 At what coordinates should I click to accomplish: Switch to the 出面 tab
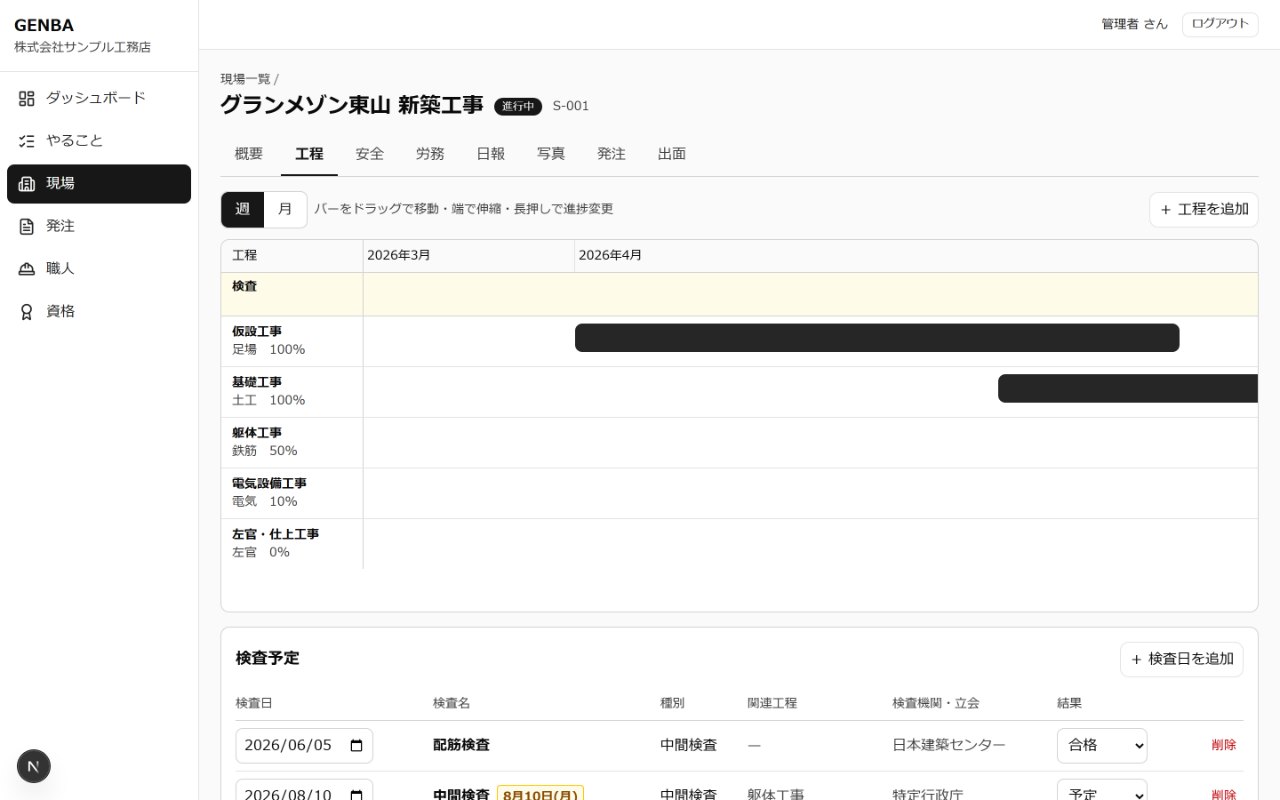click(x=672, y=154)
